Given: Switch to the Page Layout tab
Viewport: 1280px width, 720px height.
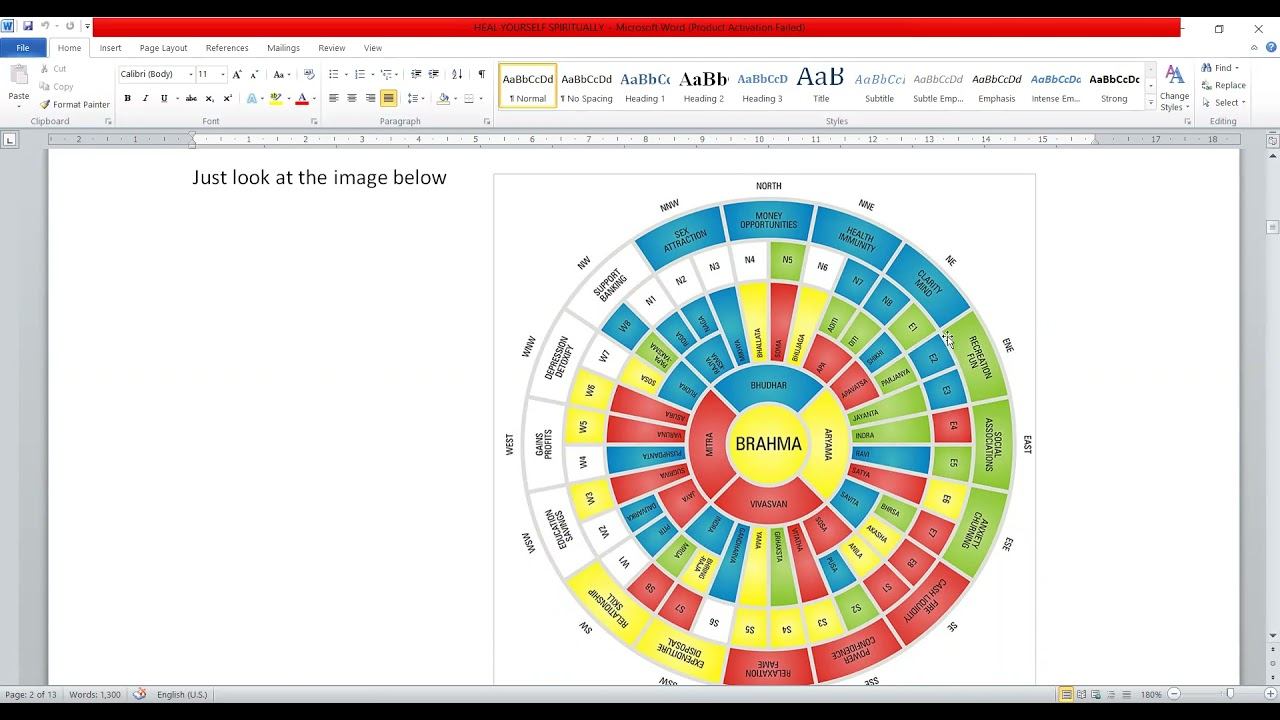Looking at the screenshot, I should coord(163,48).
